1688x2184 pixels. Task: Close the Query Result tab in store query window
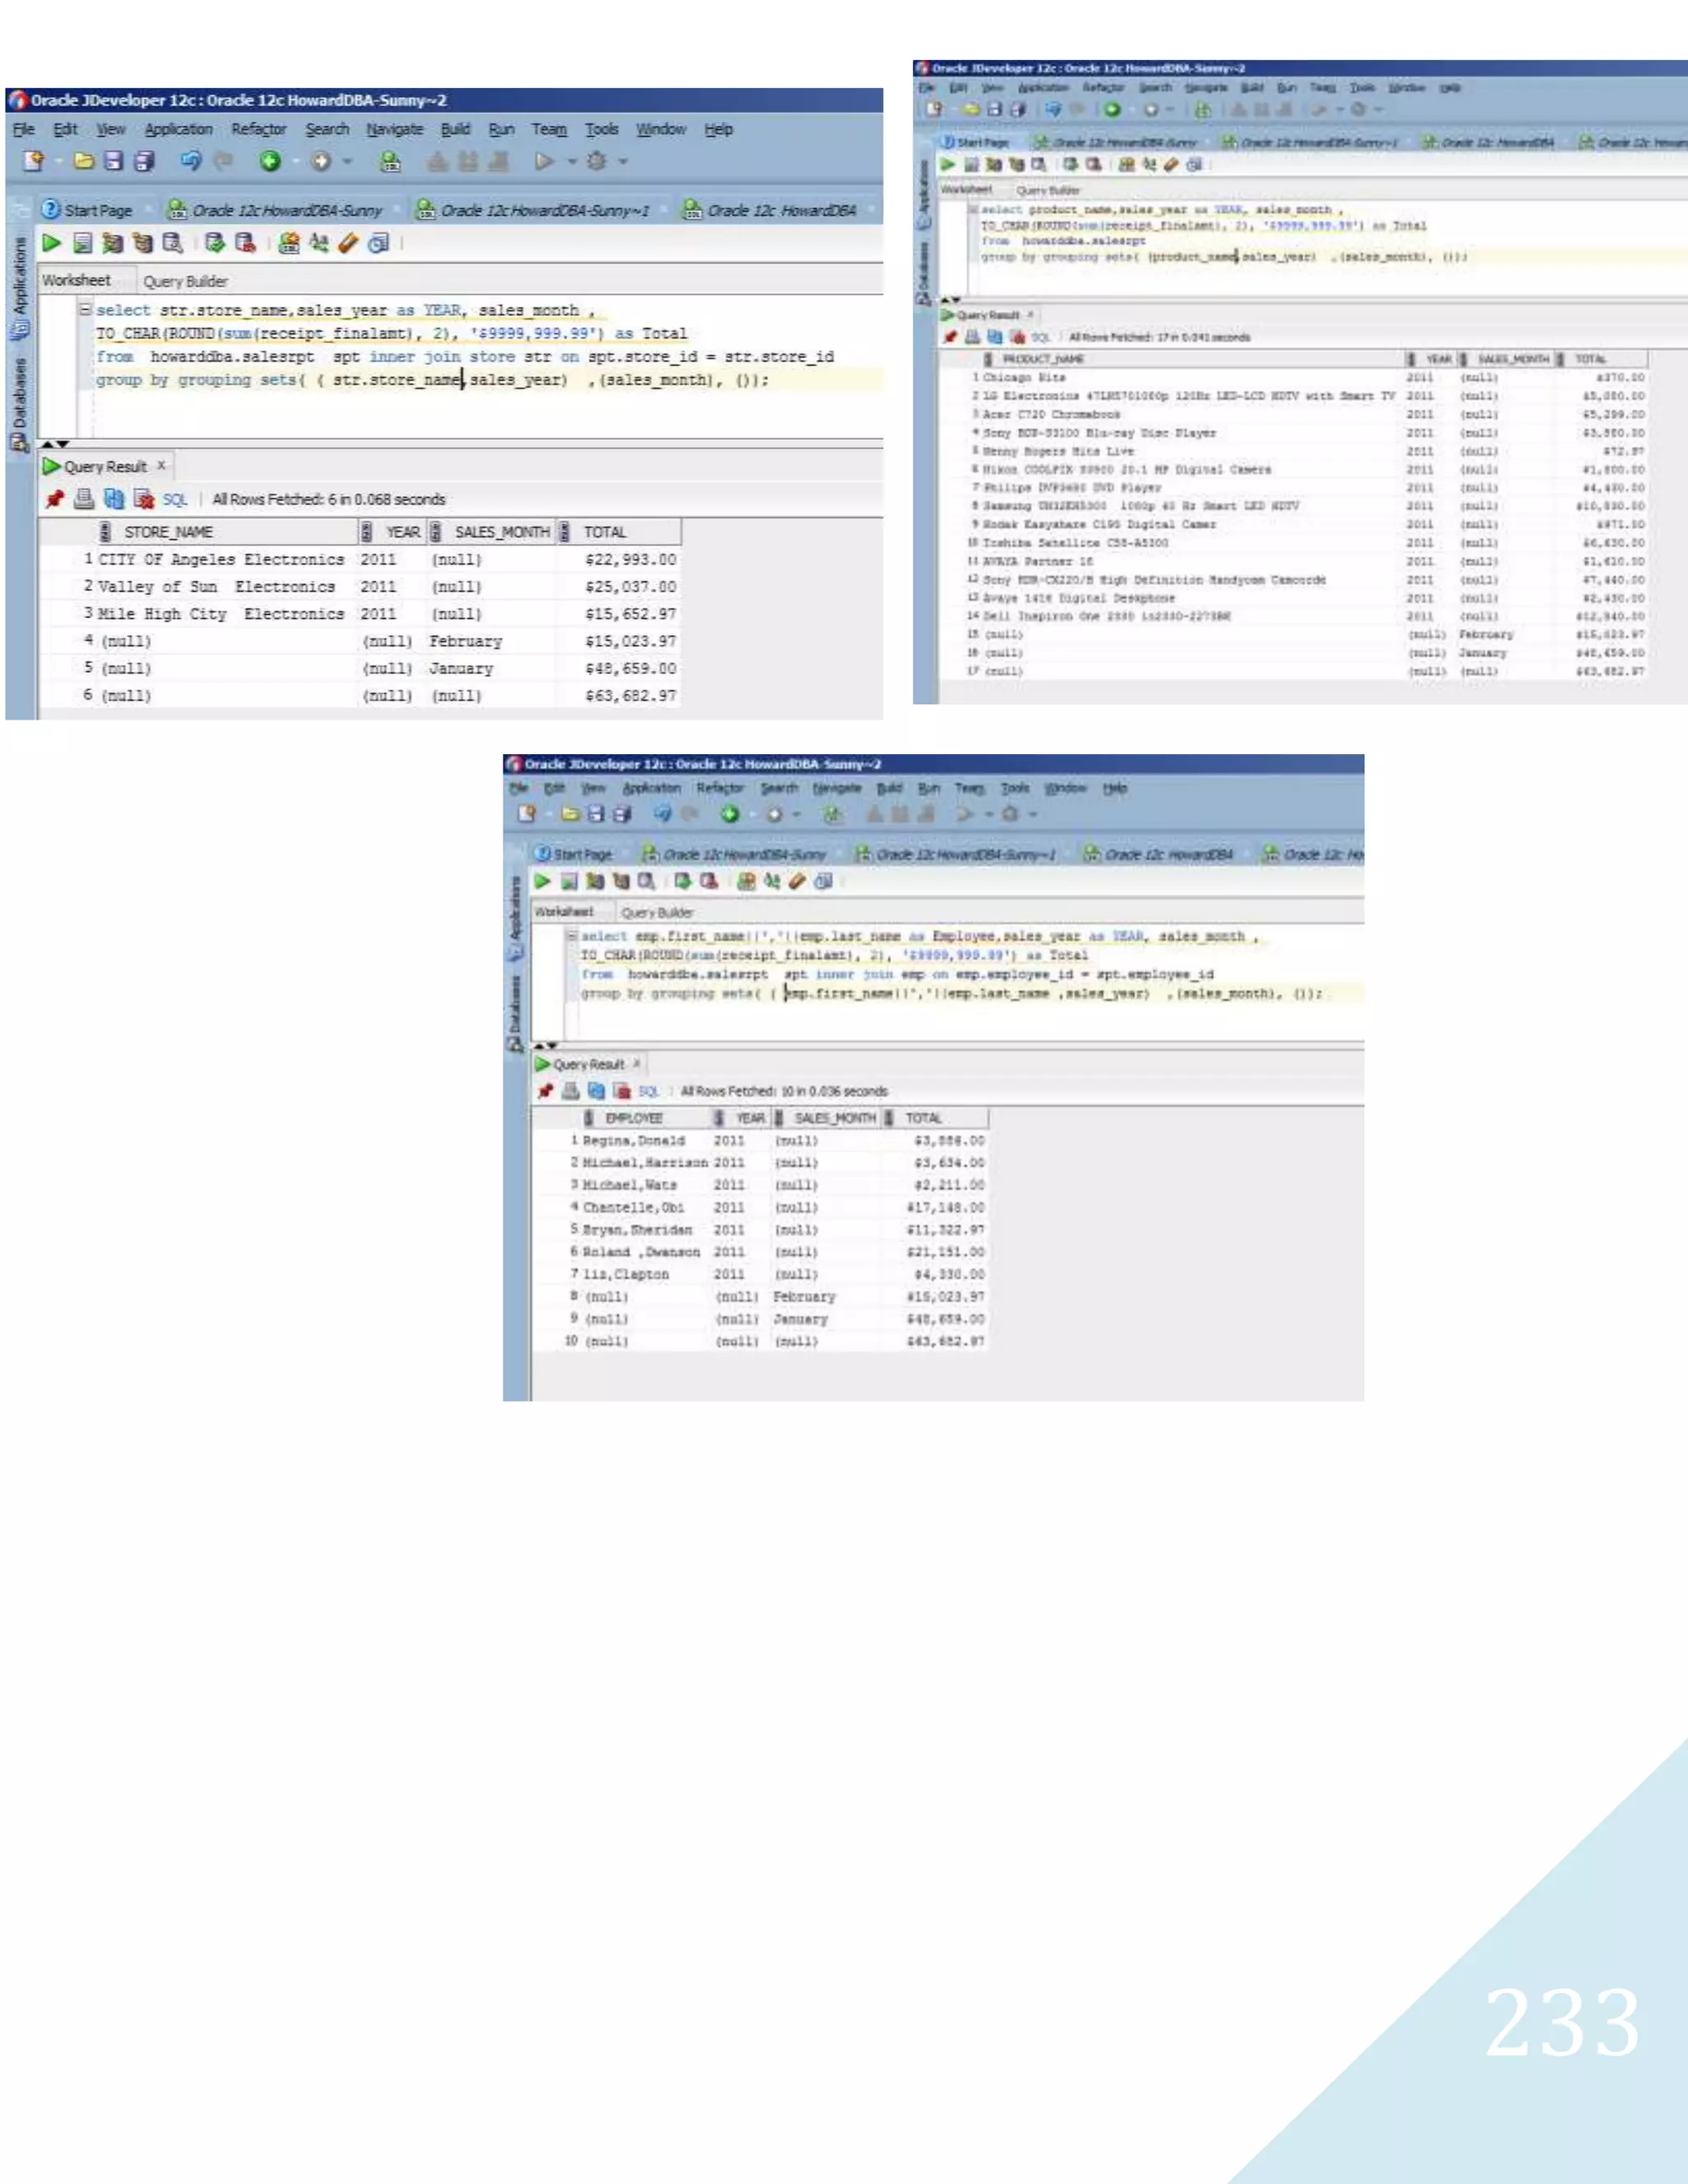click(x=161, y=465)
